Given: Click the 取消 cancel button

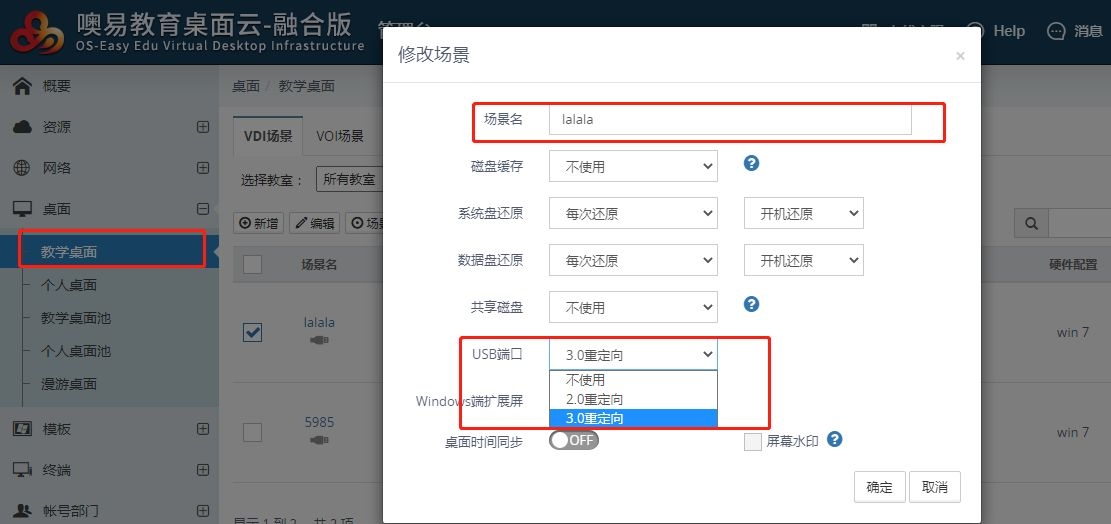Looking at the screenshot, I should pos(935,487).
